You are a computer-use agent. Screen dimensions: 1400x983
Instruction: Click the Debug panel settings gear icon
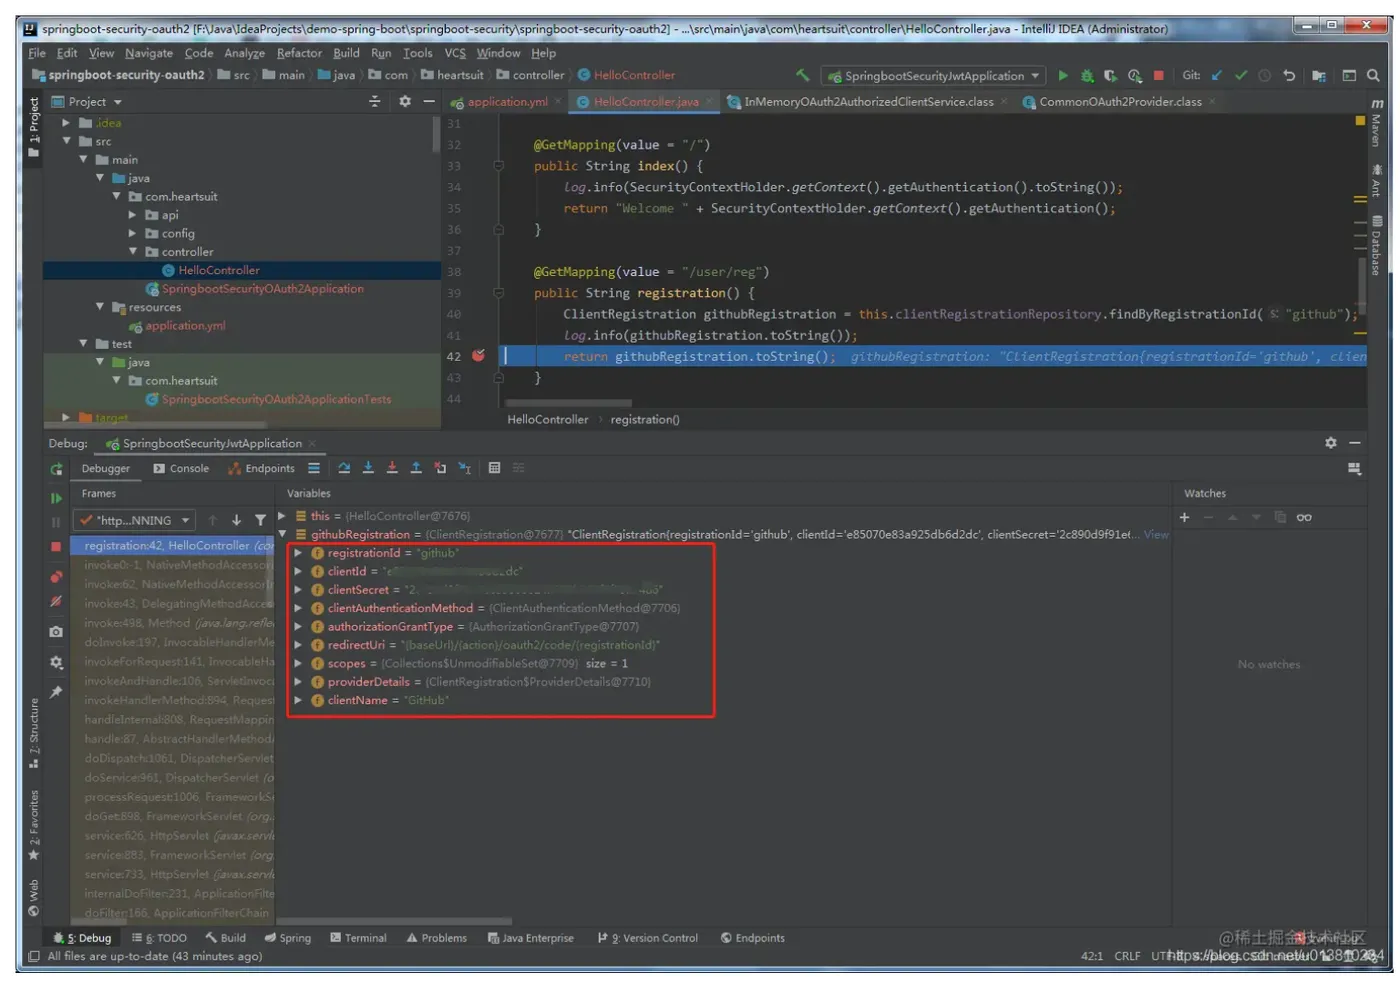[x=1331, y=443]
